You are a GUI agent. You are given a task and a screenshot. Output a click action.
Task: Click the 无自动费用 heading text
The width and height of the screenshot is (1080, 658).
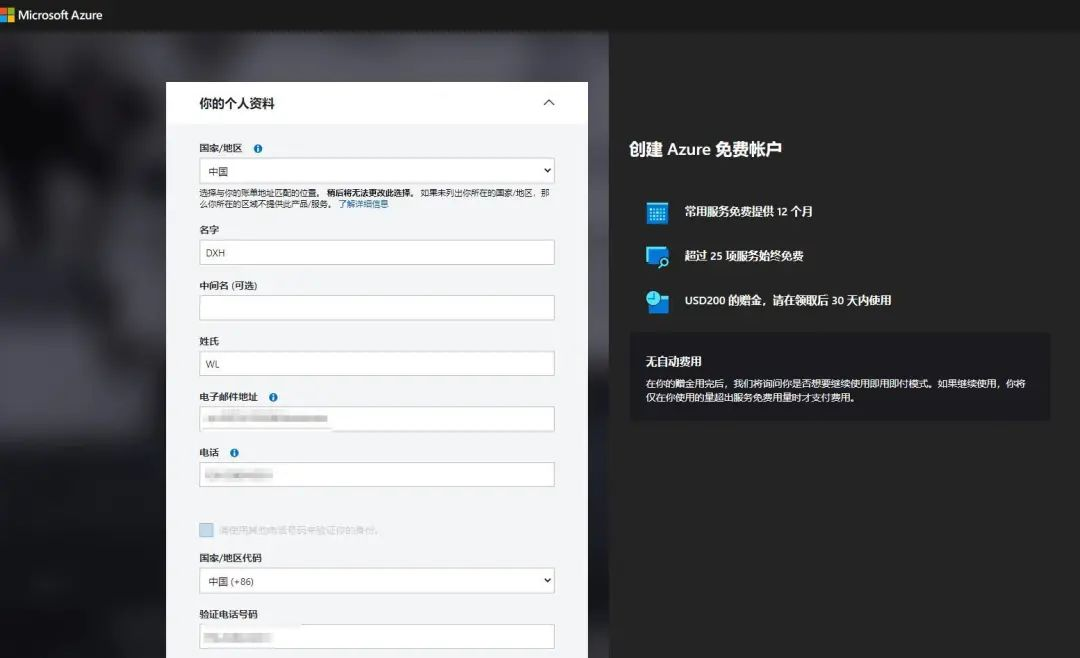point(674,361)
